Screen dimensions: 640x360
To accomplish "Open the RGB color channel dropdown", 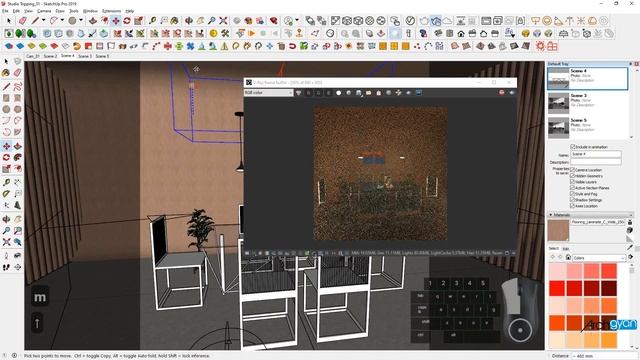I will click(269, 93).
